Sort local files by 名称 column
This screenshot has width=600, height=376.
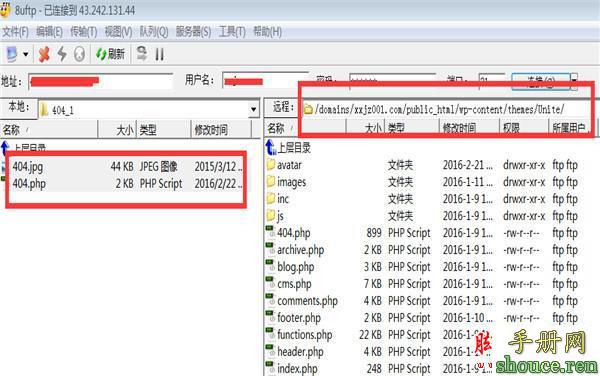tap(49, 130)
